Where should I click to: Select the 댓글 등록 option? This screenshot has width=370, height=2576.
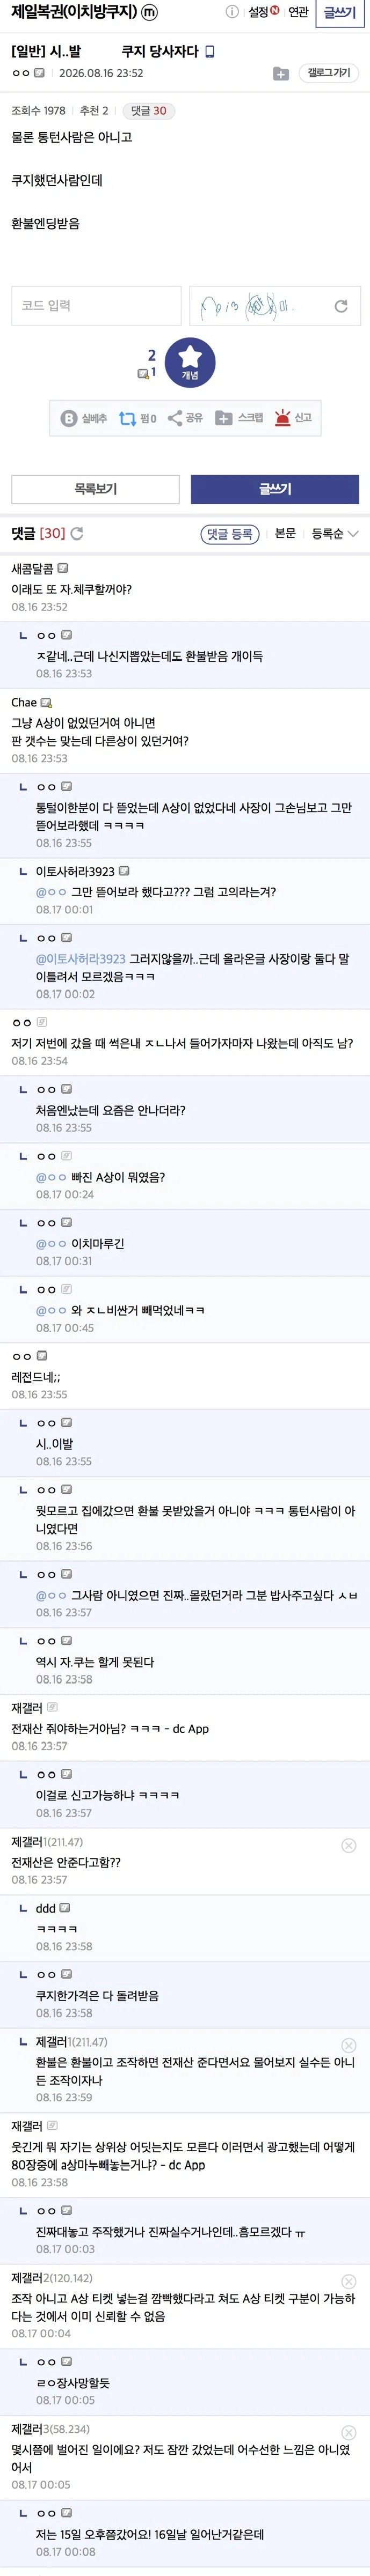[230, 534]
